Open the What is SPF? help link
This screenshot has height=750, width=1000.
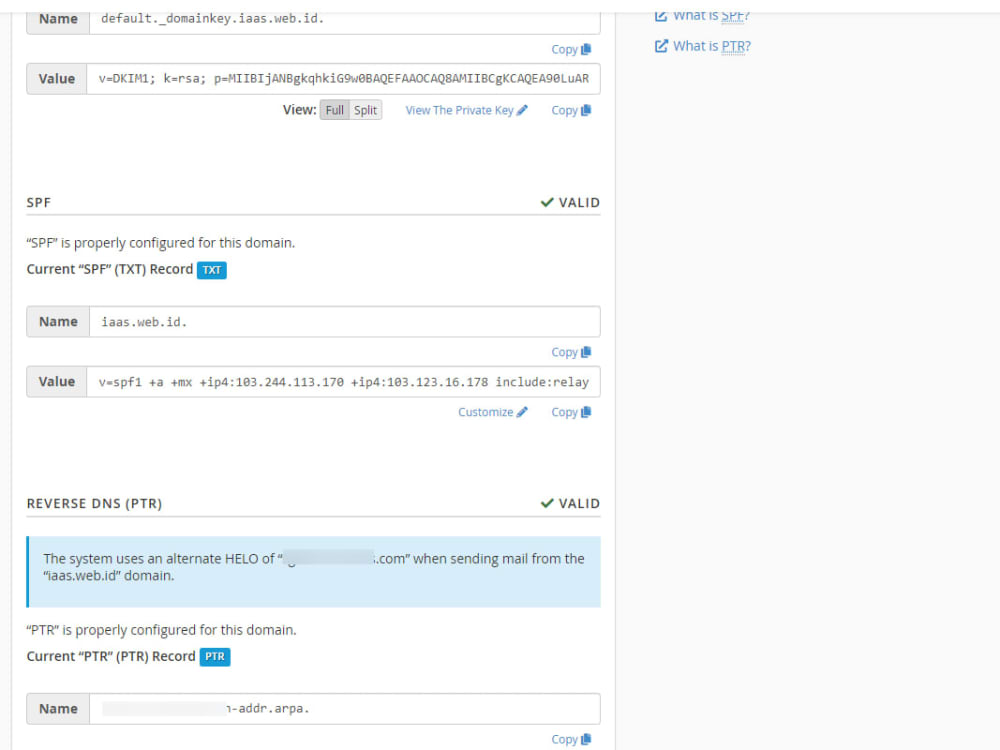point(712,16)
